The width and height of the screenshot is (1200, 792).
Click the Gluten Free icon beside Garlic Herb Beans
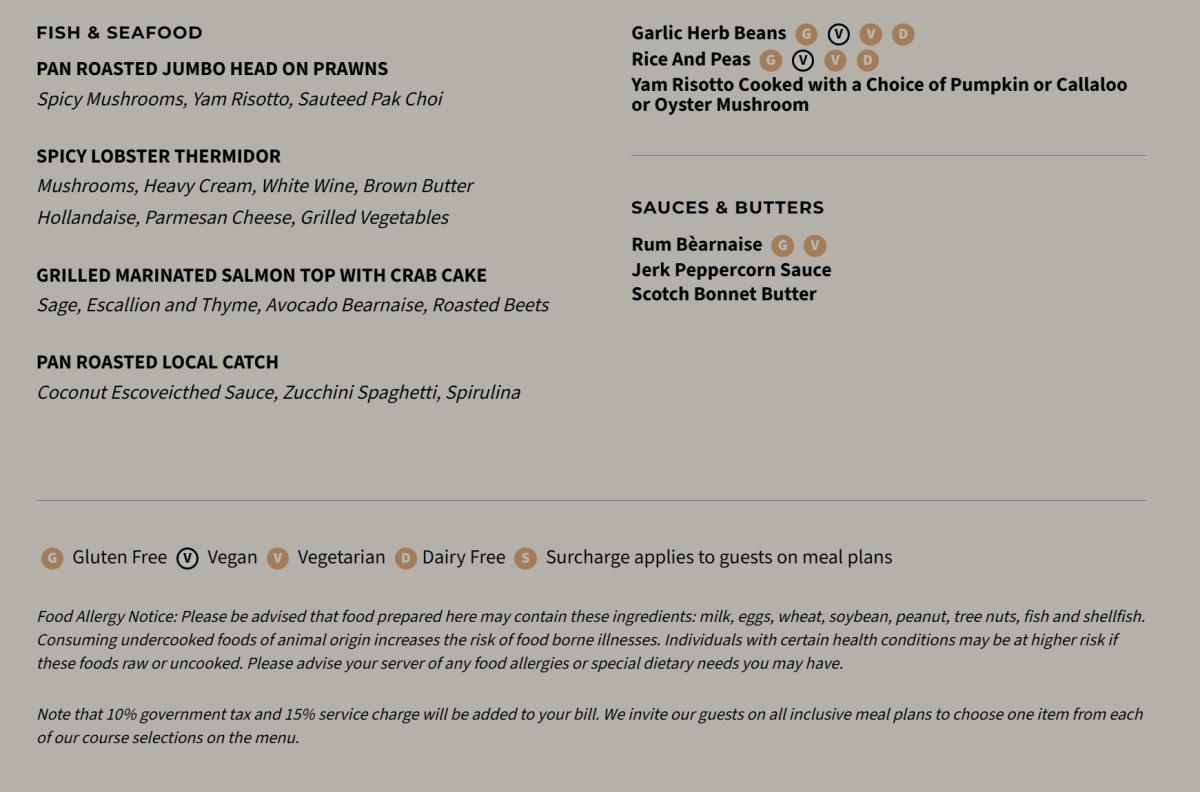click(806, 35)
